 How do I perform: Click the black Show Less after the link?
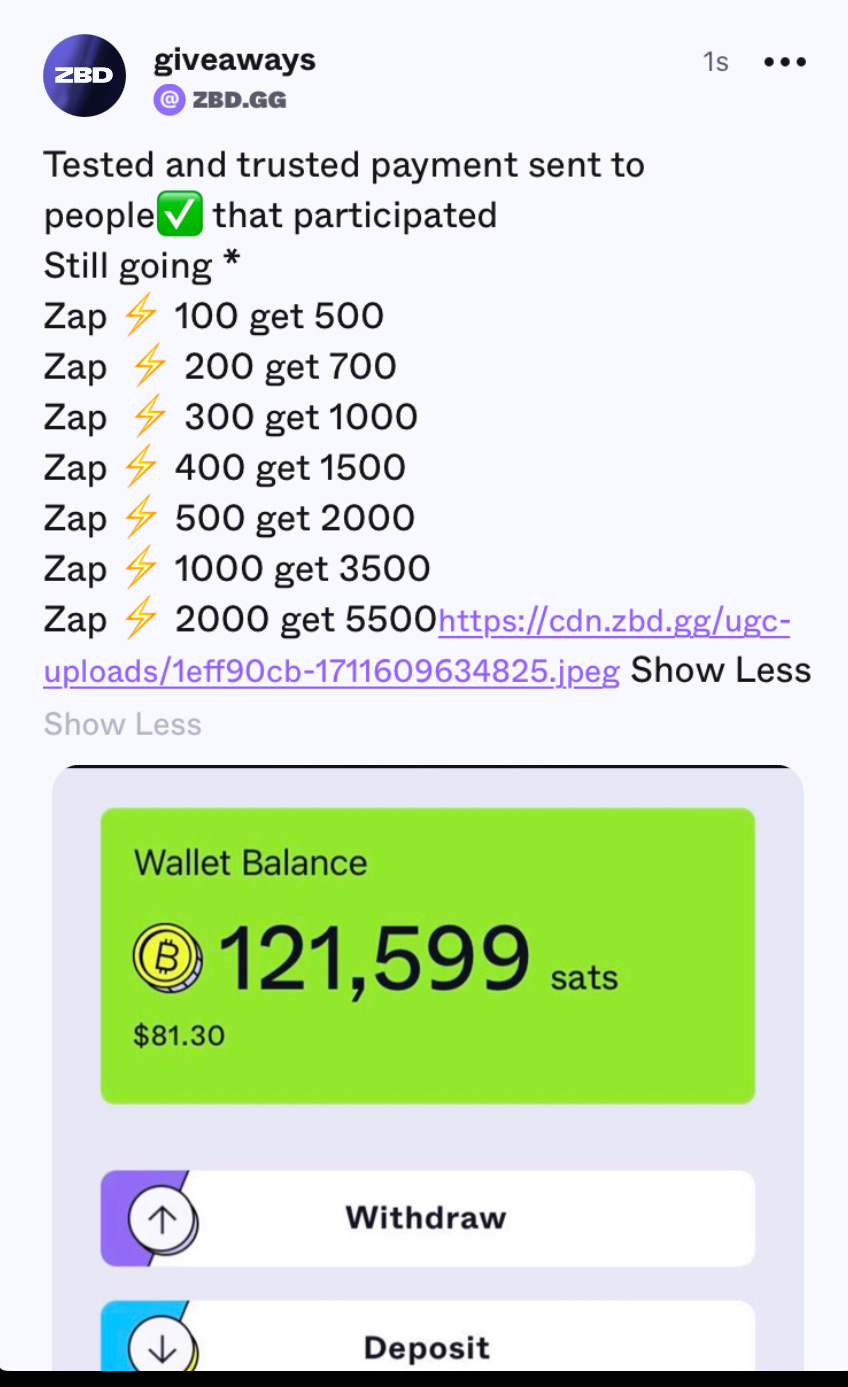720,669
